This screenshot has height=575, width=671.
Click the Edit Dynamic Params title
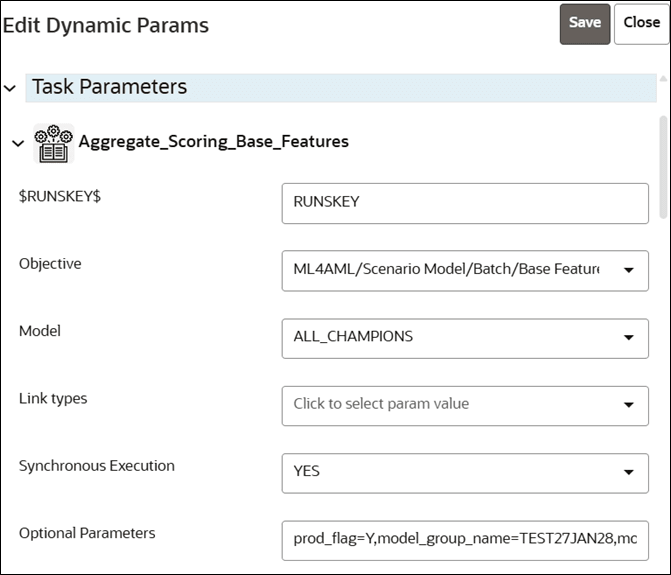pyautogui.click(x=106, y=26)
